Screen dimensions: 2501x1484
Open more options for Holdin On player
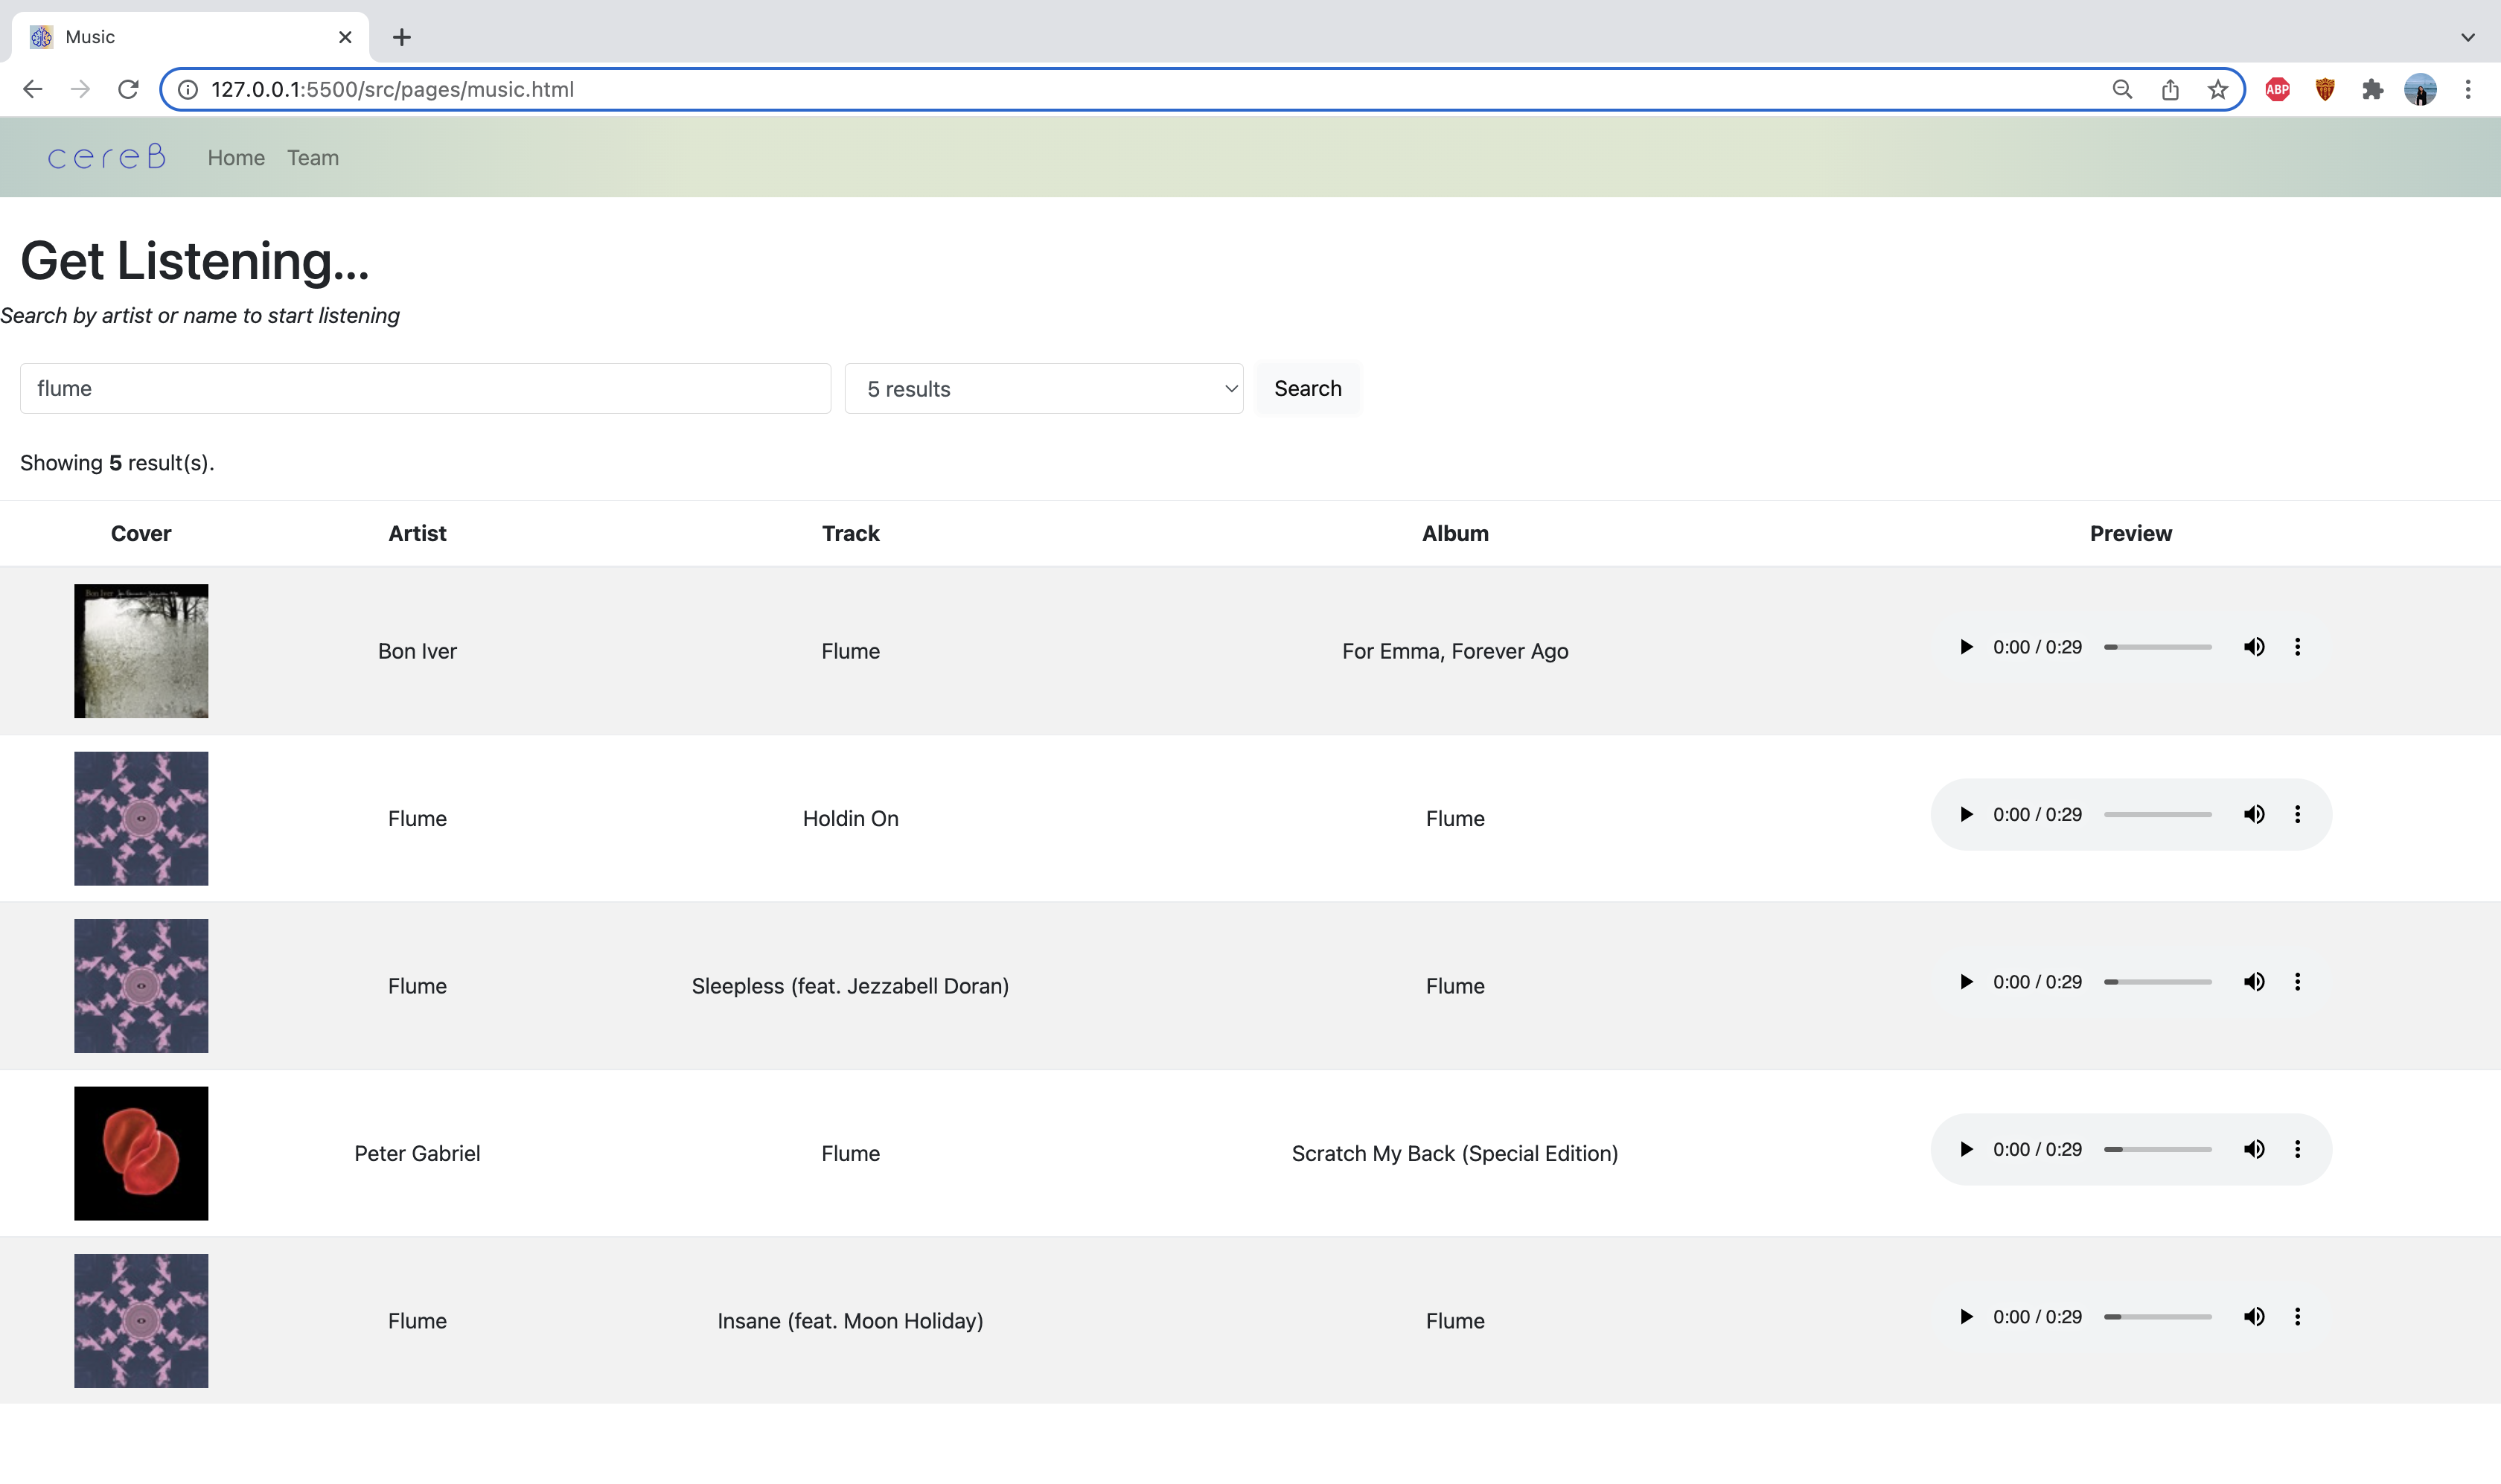coord(2297,814)
